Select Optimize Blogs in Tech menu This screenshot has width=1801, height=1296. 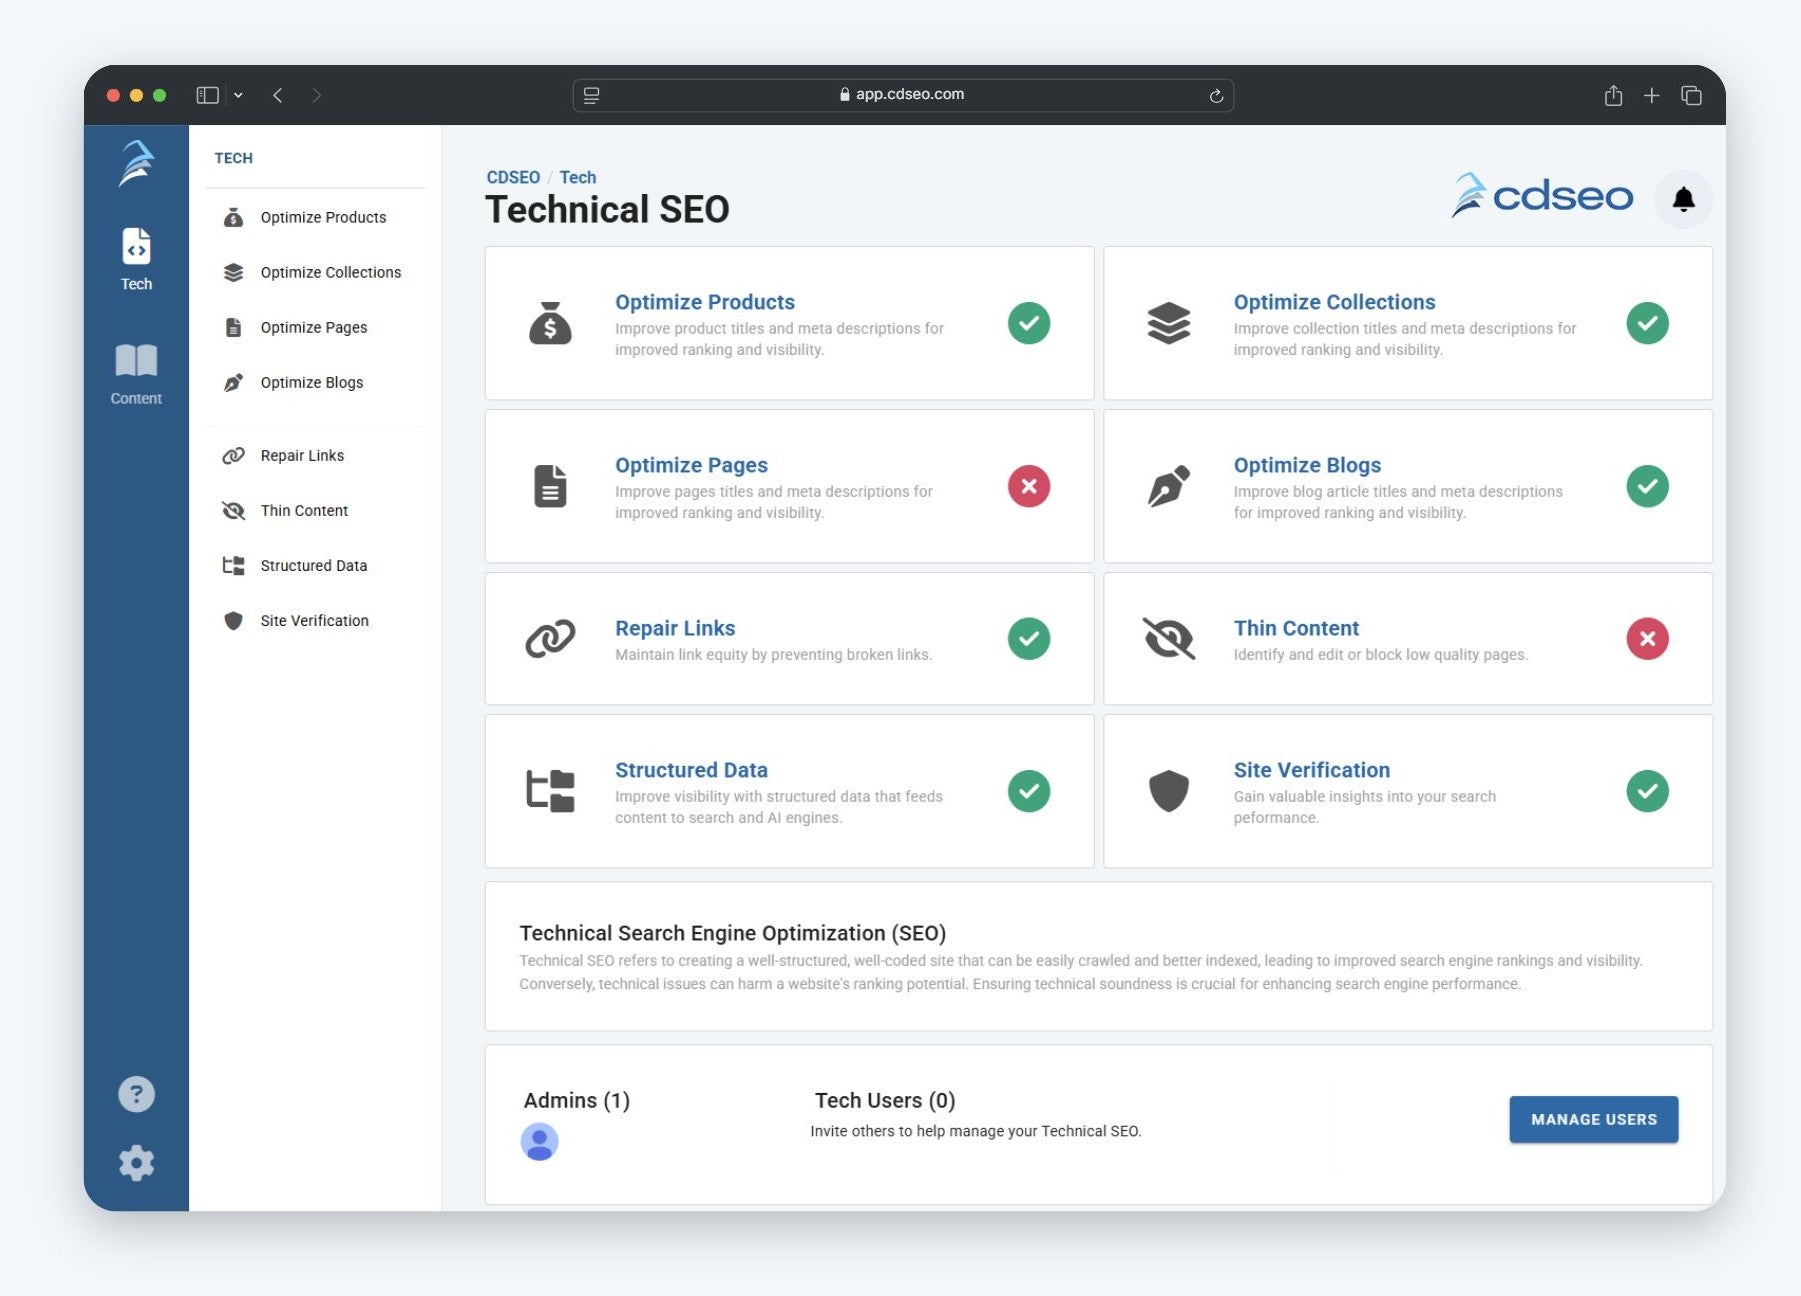pos(311,383)
